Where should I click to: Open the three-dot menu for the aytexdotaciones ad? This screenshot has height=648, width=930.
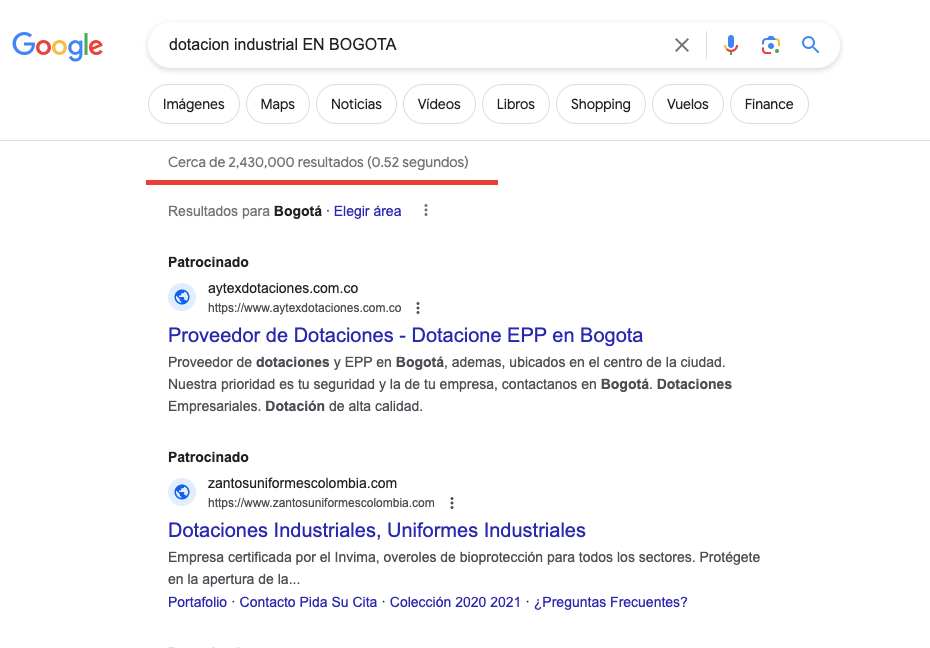click(418, 308)
